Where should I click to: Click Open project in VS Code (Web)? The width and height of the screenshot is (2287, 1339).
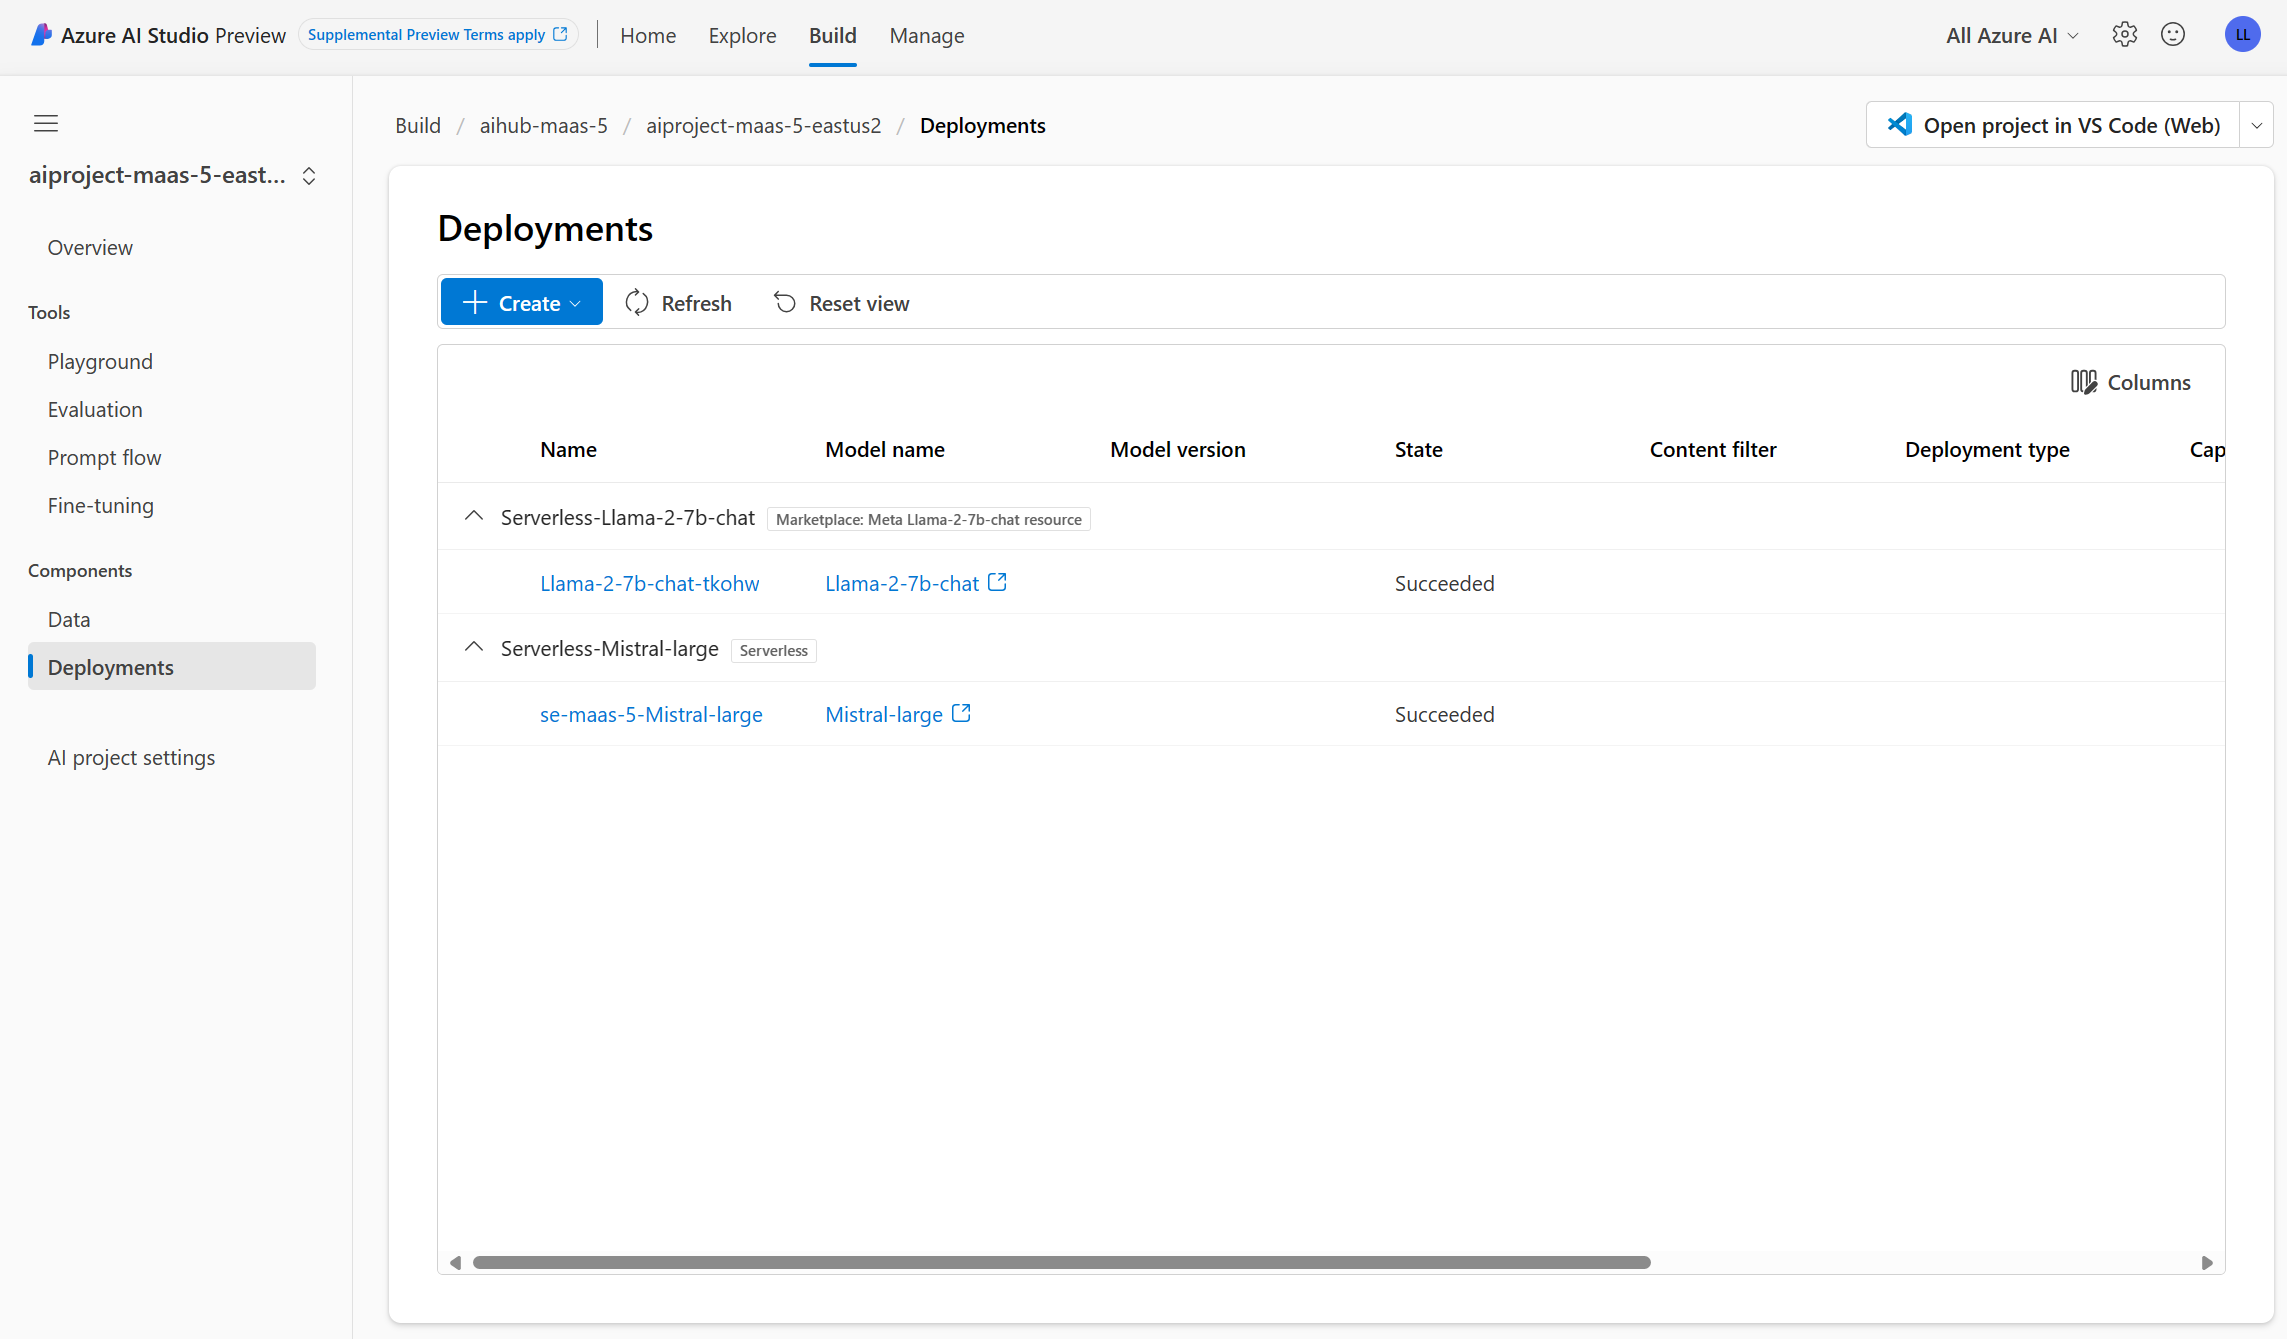[x=2052, y=125]
